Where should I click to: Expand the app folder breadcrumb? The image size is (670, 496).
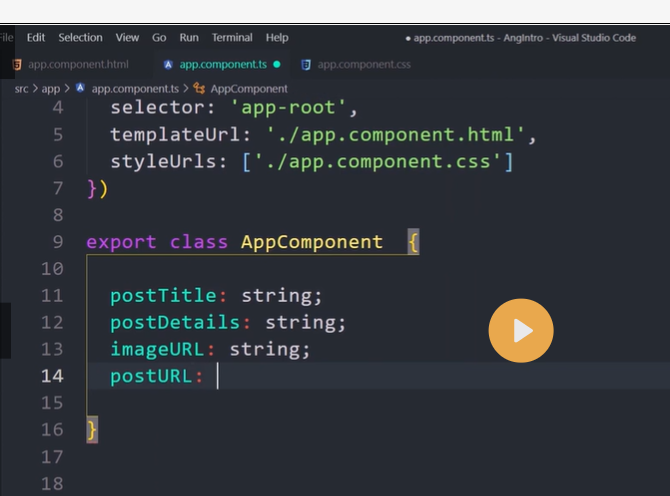click(51, 88)
